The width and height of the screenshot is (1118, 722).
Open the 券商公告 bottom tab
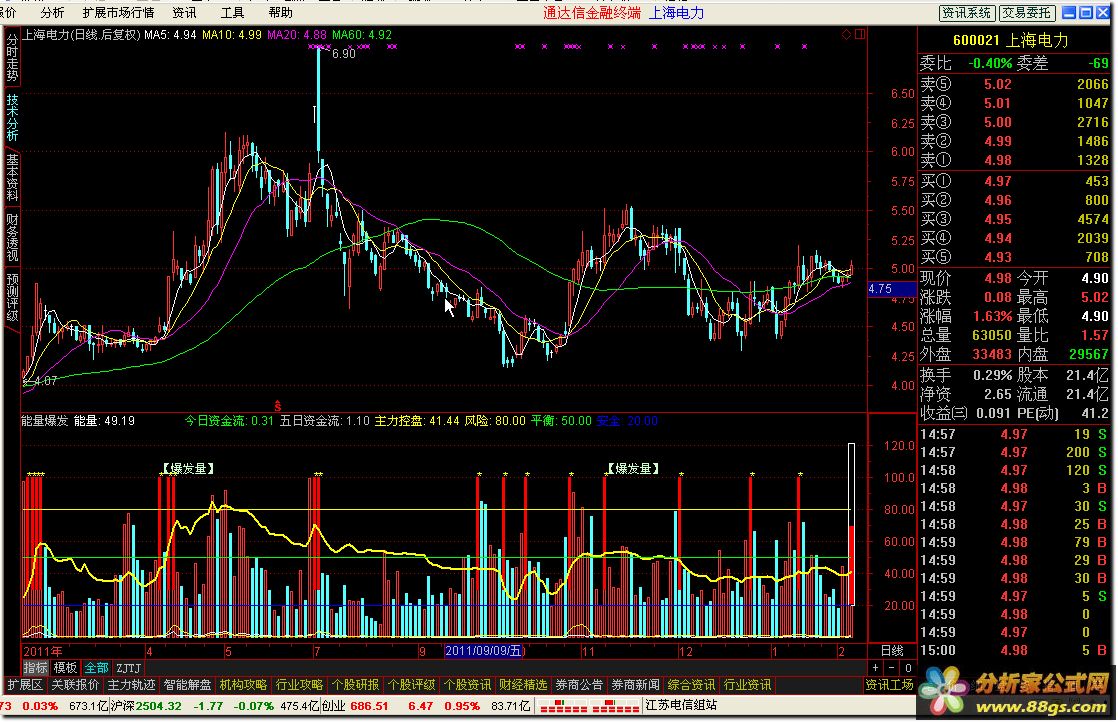tap(579, 685)
